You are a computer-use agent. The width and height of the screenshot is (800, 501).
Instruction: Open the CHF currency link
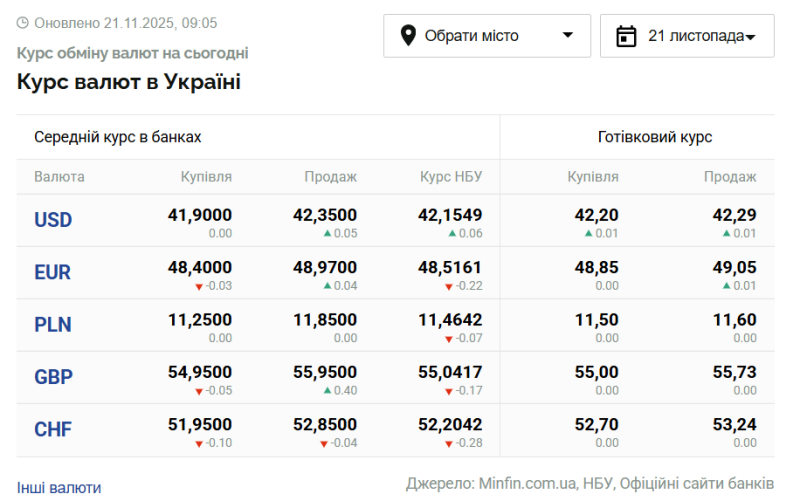pyautogui.click(x=53, y=430)
